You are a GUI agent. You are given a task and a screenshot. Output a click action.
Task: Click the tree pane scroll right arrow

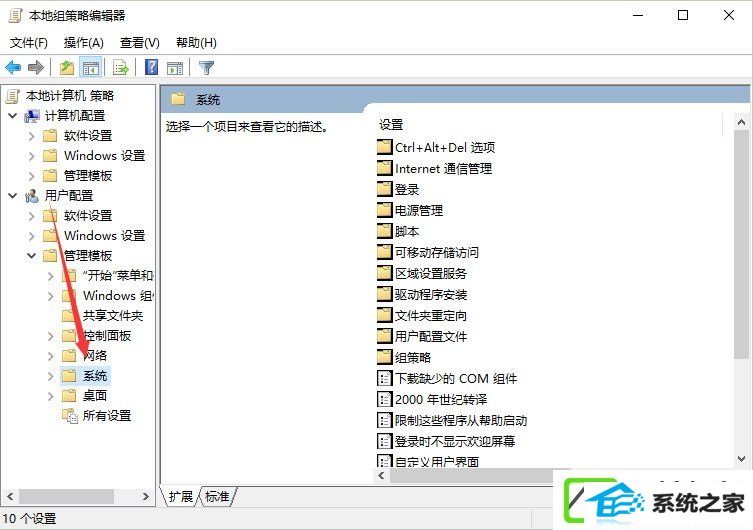pyautogui.click(x=146, y=496)
